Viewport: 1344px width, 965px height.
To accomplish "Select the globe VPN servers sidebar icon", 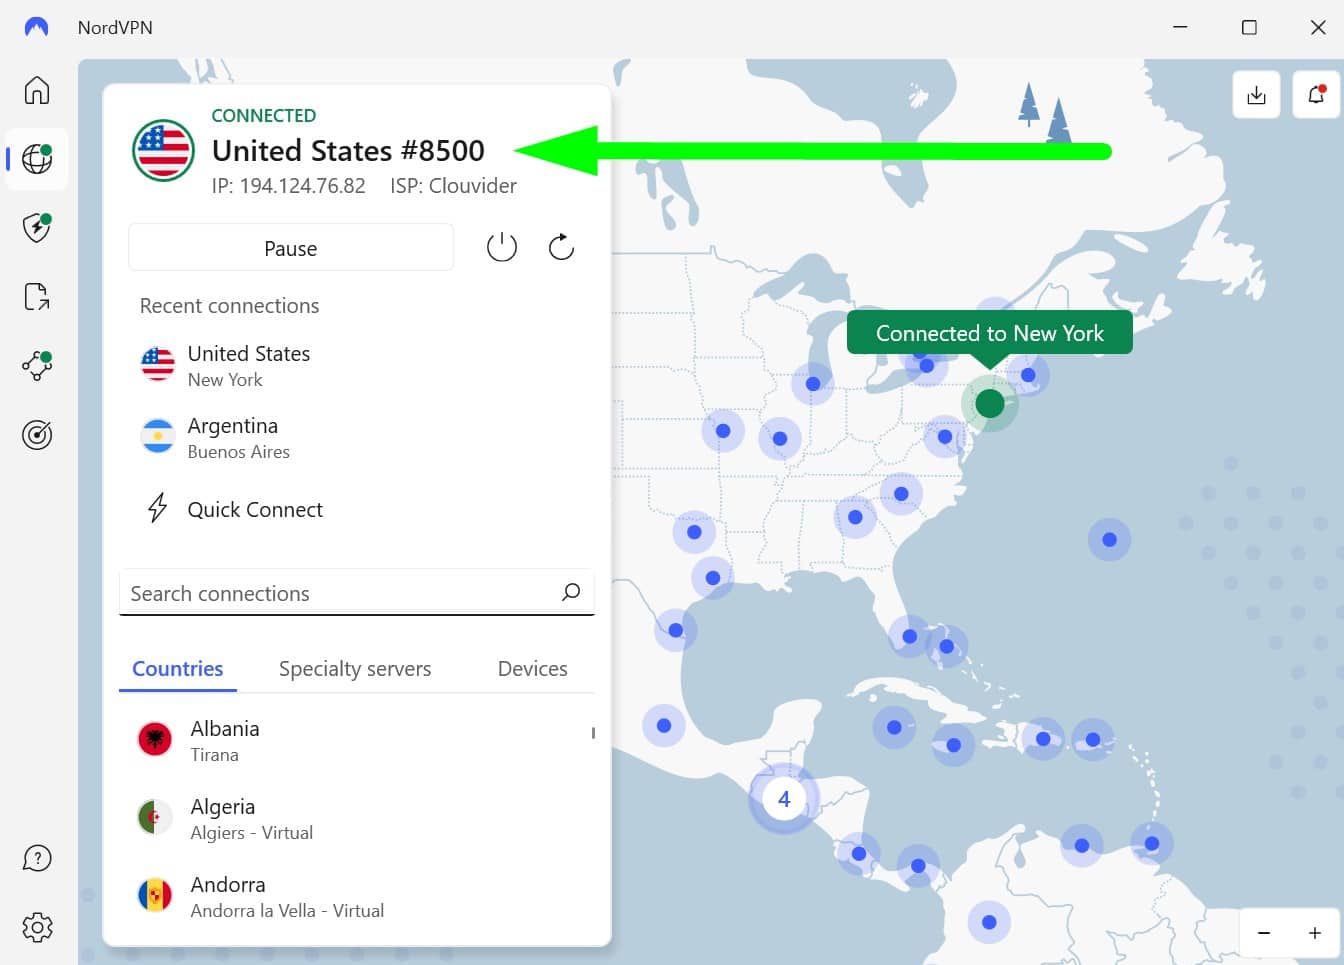I will coord(37,159).
